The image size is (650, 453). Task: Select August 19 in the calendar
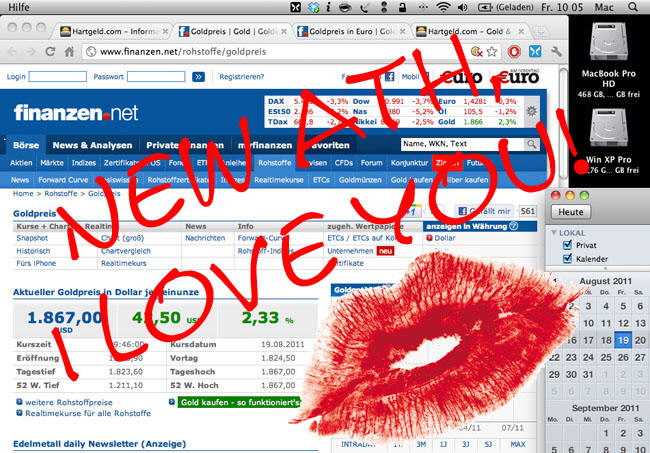pyautogui.click(x=623, y=340)
